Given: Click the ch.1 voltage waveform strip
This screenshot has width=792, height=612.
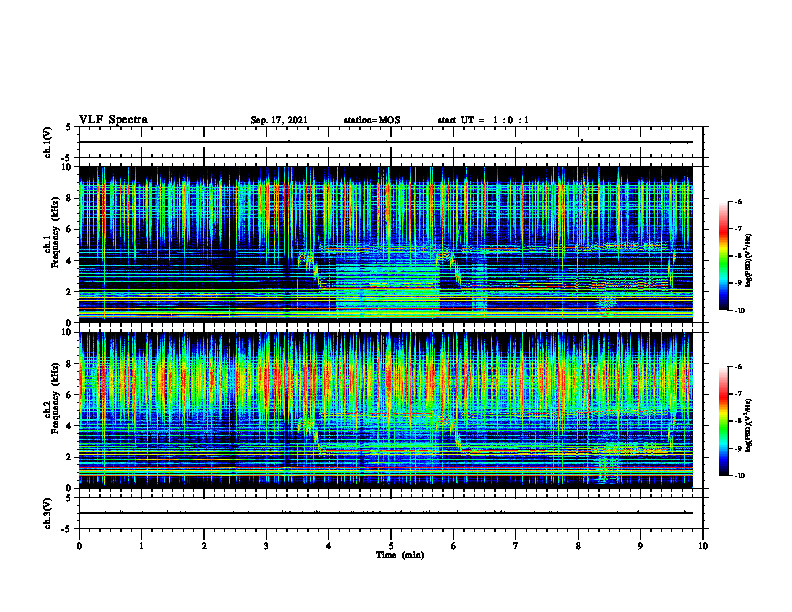Looking at the screenshot, I should pos(391,142).
